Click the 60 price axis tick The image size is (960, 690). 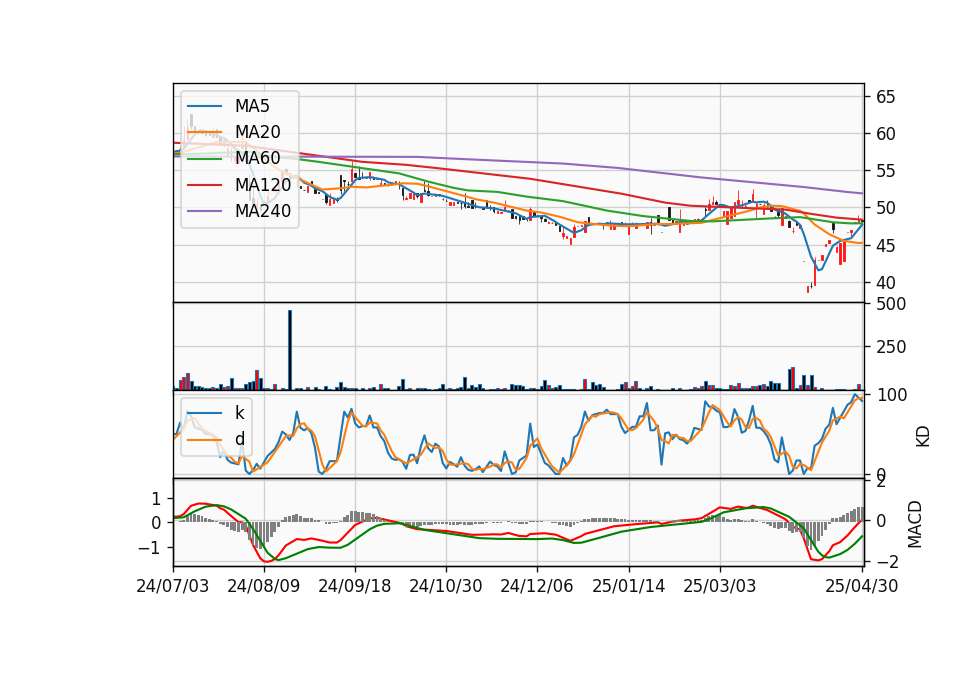click(885, 134)
